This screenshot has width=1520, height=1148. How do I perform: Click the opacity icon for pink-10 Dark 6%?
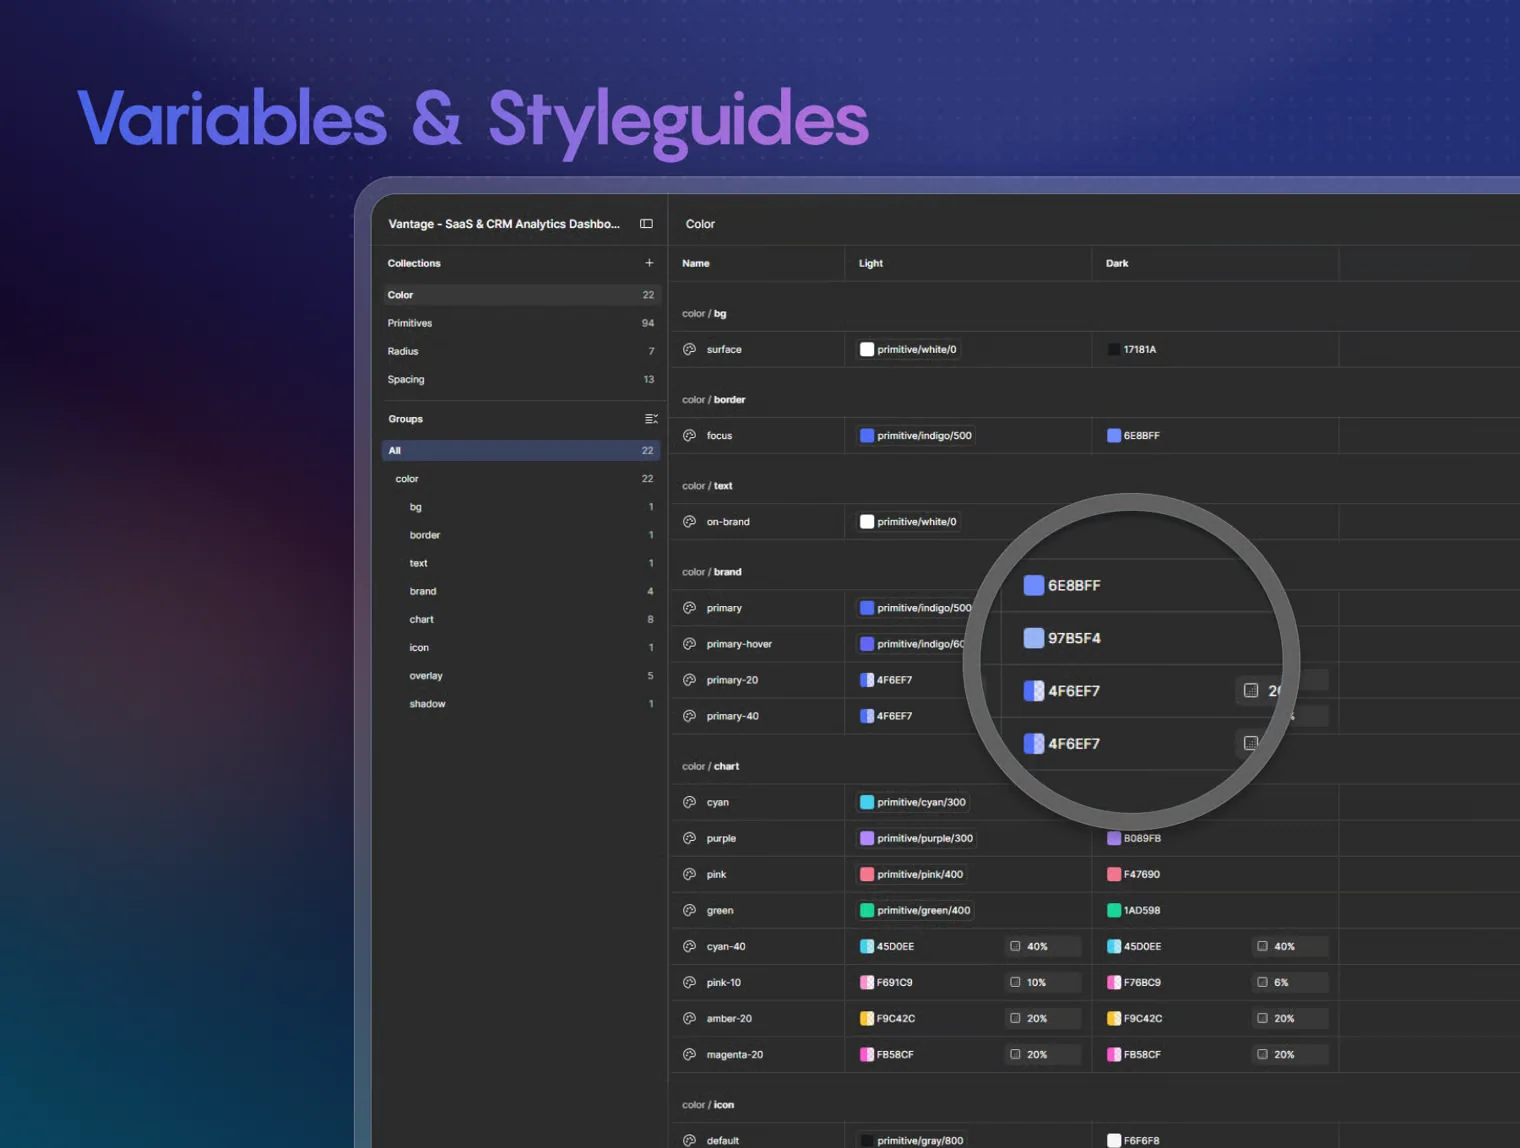[x=1262, y=982]
